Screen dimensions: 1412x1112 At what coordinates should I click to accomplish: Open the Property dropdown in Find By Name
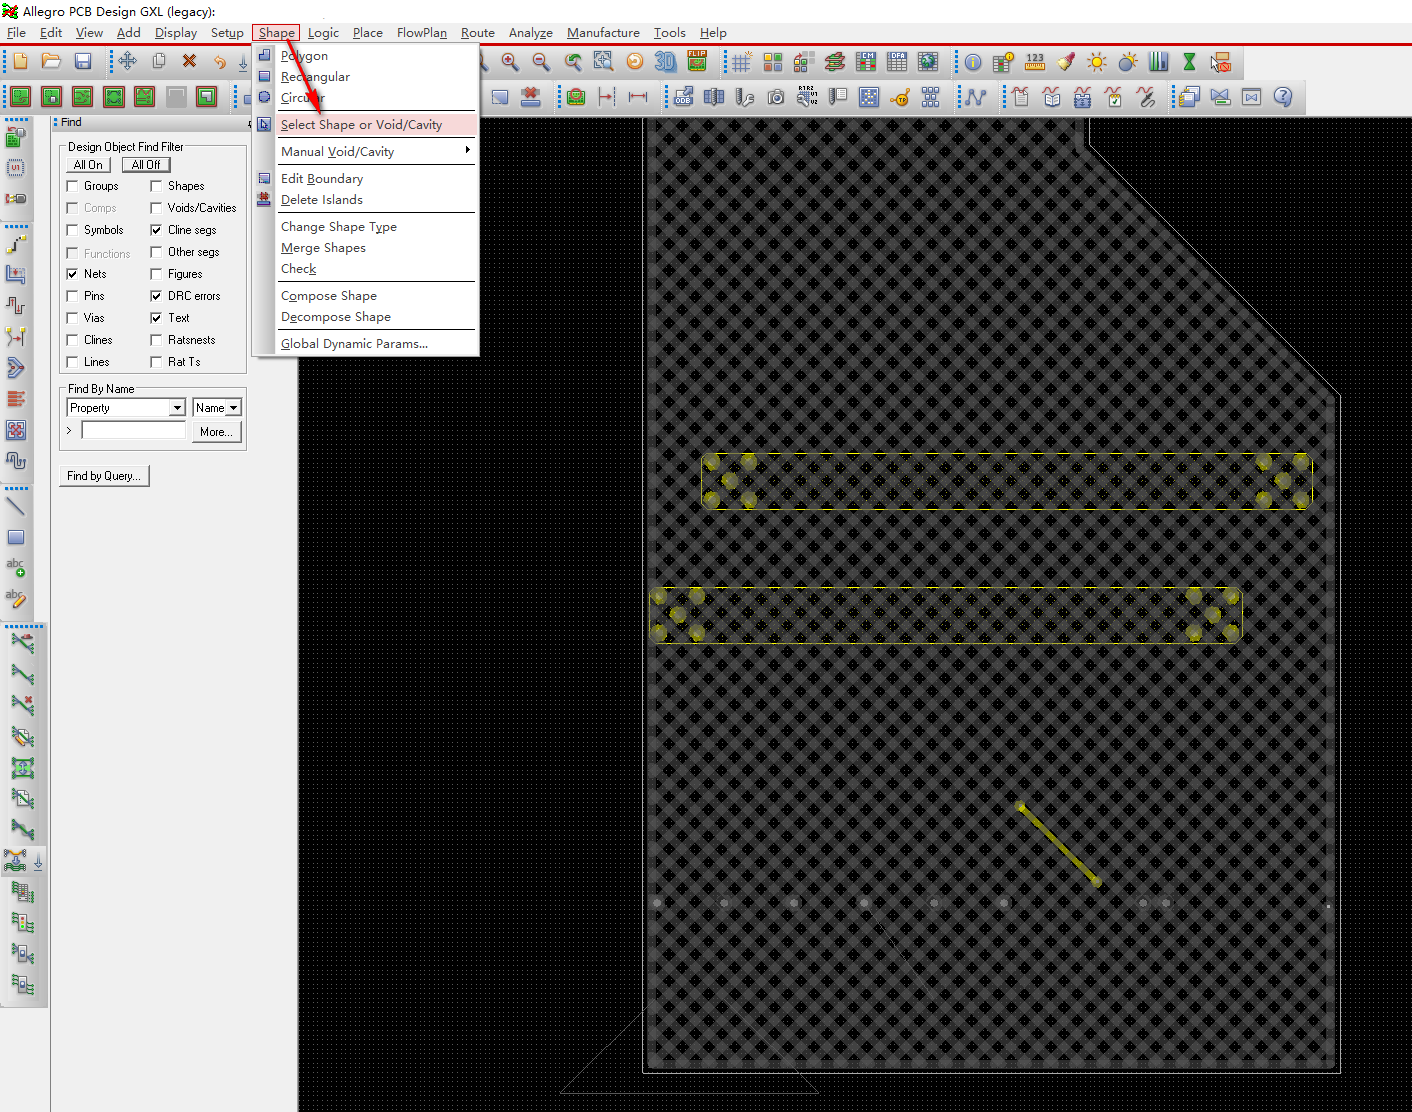point(176,407)
